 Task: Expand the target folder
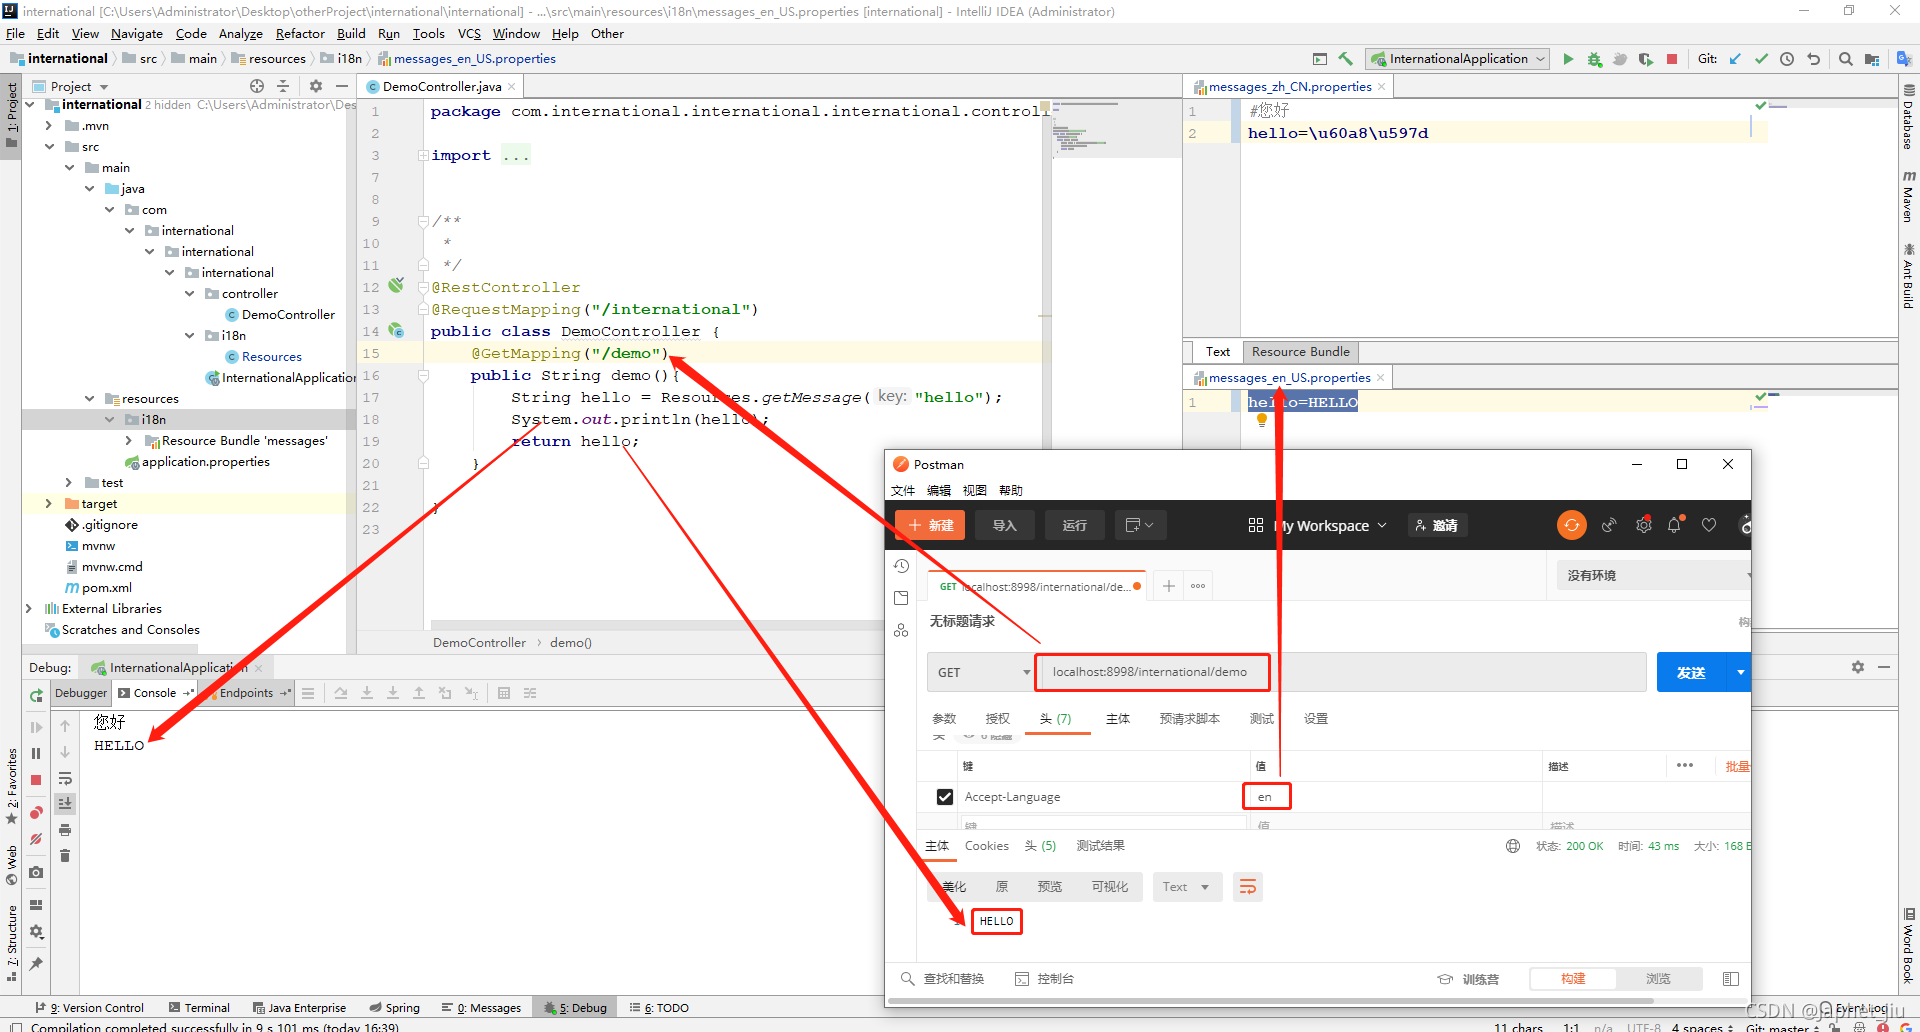pos(49,503)
